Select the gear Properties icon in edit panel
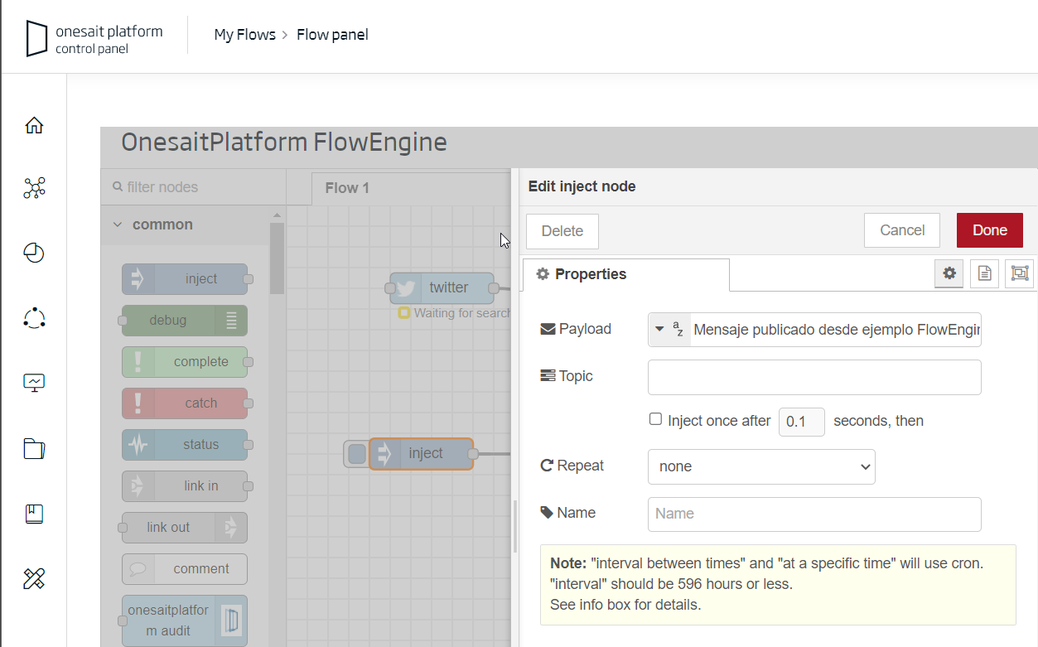Viewport: 1038px width, 647px height. (948, 273)
